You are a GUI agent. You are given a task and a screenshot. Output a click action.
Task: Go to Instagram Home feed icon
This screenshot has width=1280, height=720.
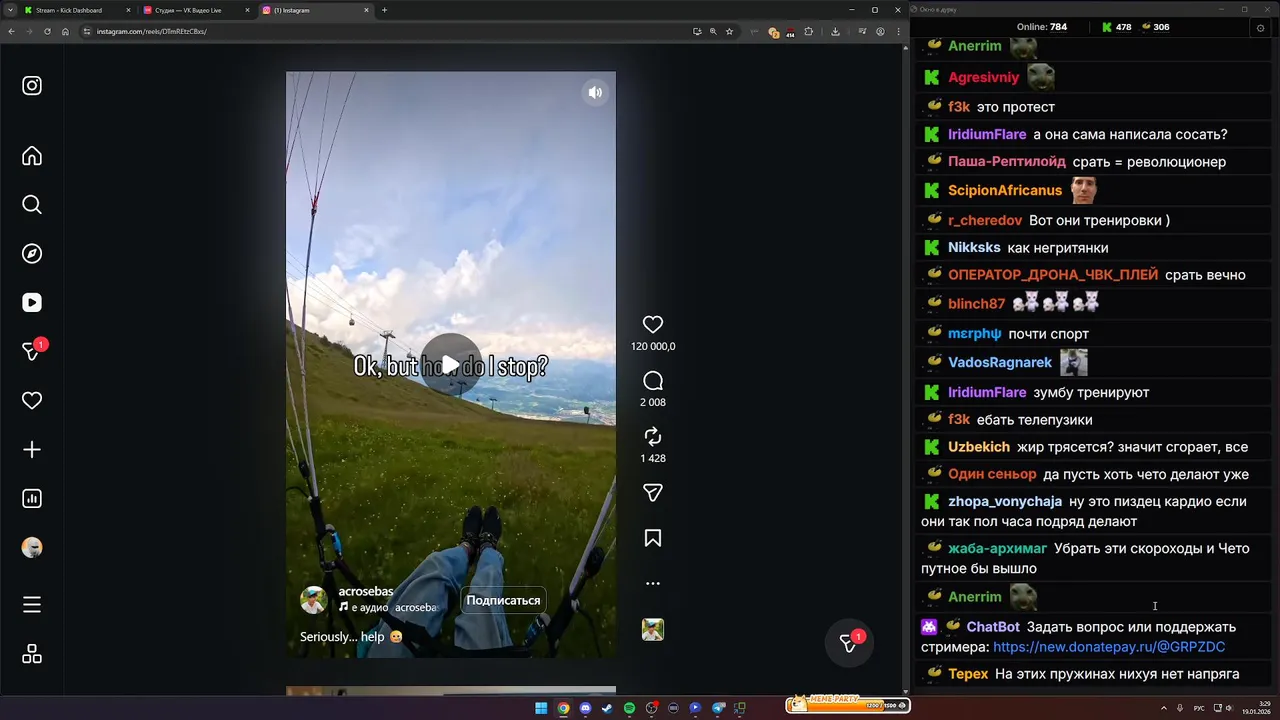32,156
